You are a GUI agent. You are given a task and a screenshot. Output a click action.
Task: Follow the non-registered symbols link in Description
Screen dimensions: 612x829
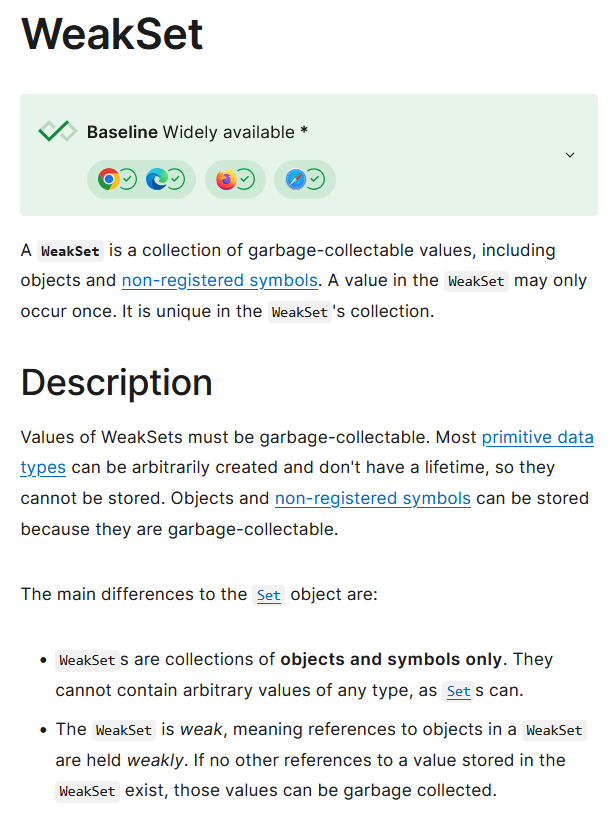point(373,499)
